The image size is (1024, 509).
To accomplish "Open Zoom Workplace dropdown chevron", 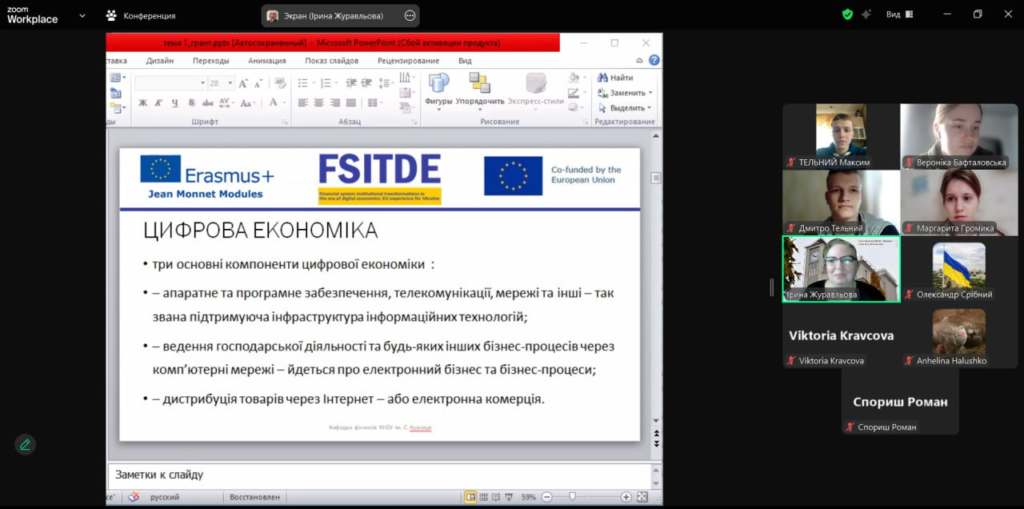I will [x=82, y=16].
